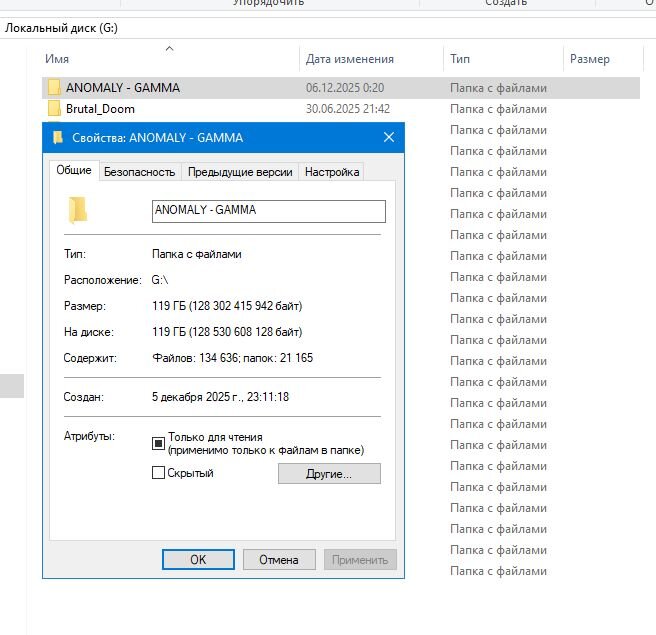
Task: Select the Brutal_Doom folder name
Action: coord(100,109)
